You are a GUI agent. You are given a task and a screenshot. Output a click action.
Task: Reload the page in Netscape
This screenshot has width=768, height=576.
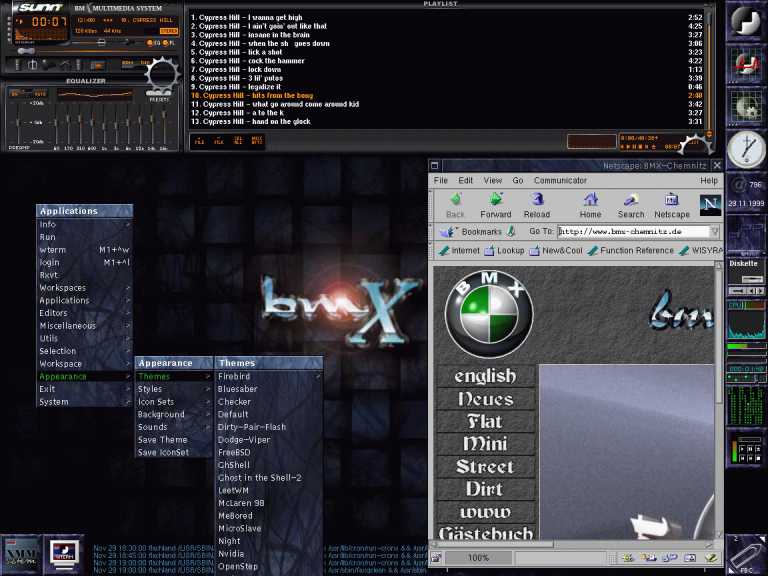coord(537,205)
